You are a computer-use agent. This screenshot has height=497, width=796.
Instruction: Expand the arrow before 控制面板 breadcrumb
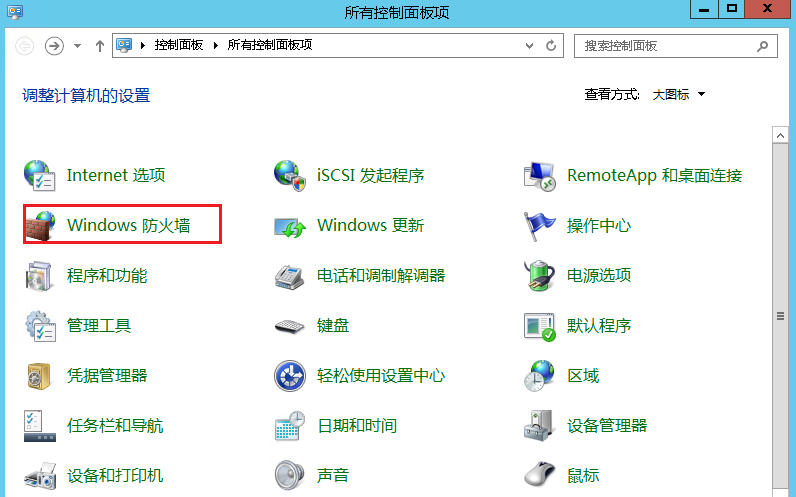tap(143, 45)
